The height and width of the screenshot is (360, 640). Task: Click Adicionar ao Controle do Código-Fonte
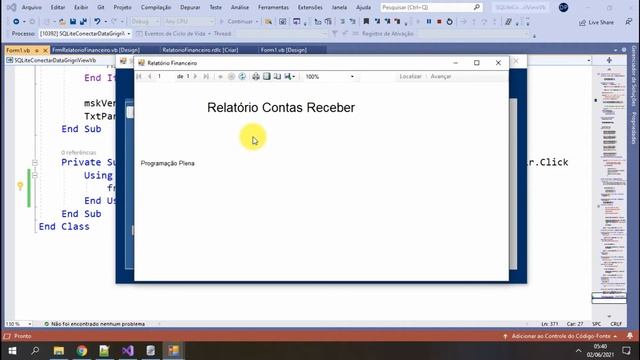pyautogui.click(x=560, y=336)
